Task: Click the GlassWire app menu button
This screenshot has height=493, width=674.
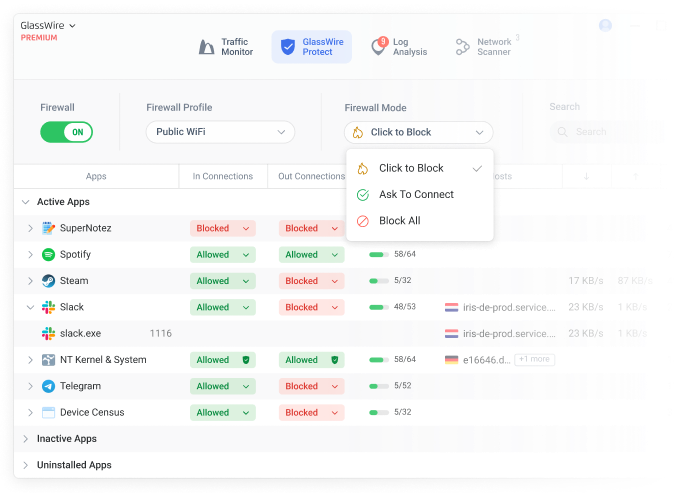Action: click(x=48, y=25)
